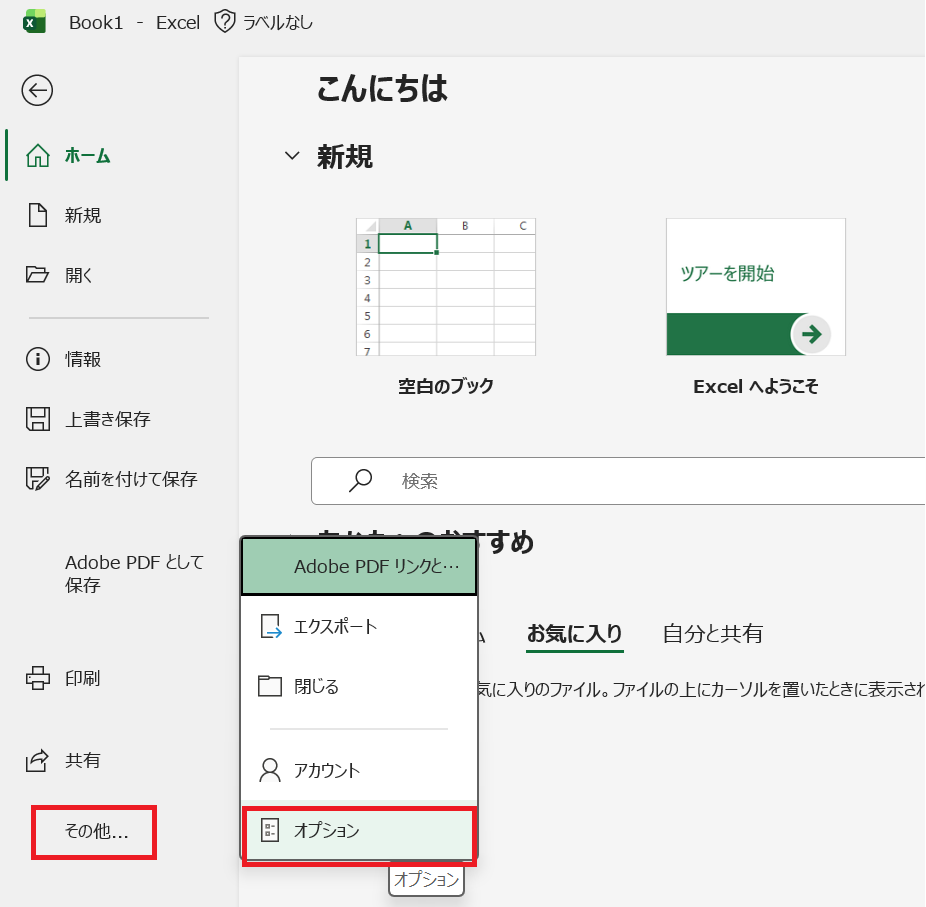Open その他... more menu
This screenshot has height=907, width=926.
(94, 831)
